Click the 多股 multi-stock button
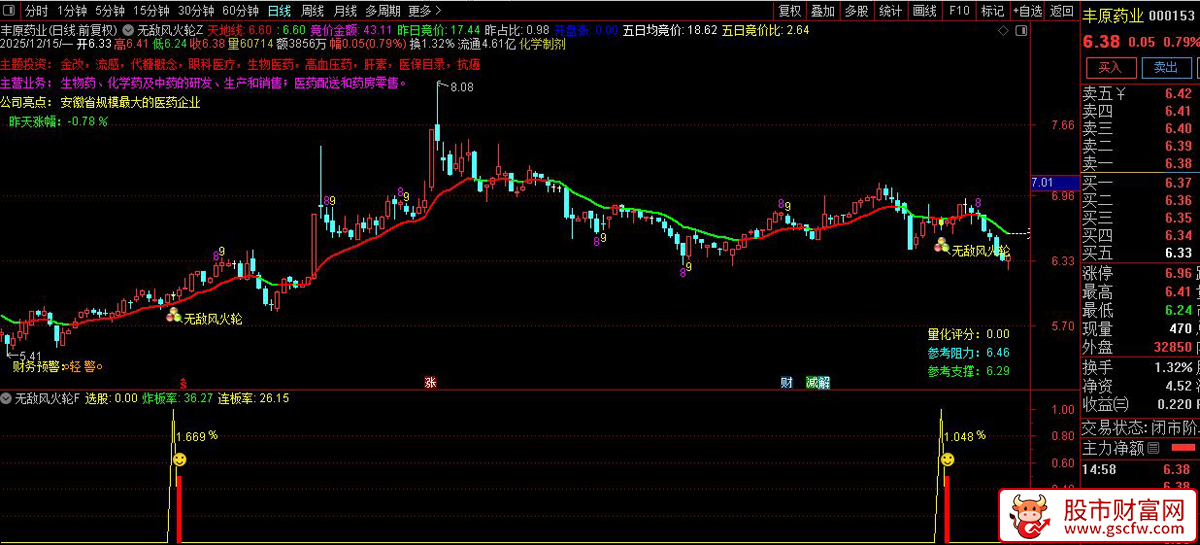The image size is (1200, 545). [x=856, y=11]
